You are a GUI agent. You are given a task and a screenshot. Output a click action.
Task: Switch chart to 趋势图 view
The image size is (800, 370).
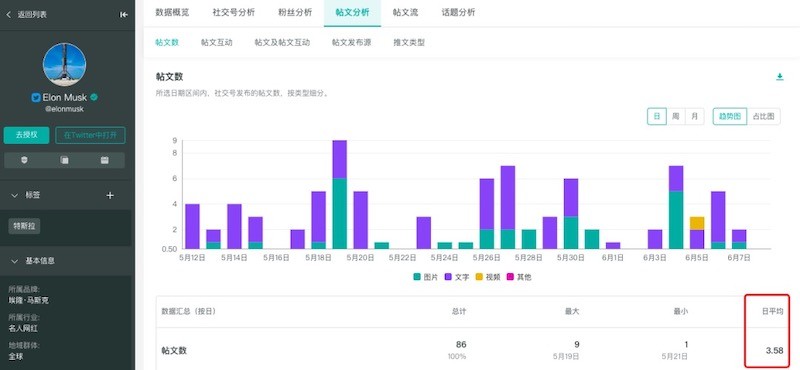point(730,116)
